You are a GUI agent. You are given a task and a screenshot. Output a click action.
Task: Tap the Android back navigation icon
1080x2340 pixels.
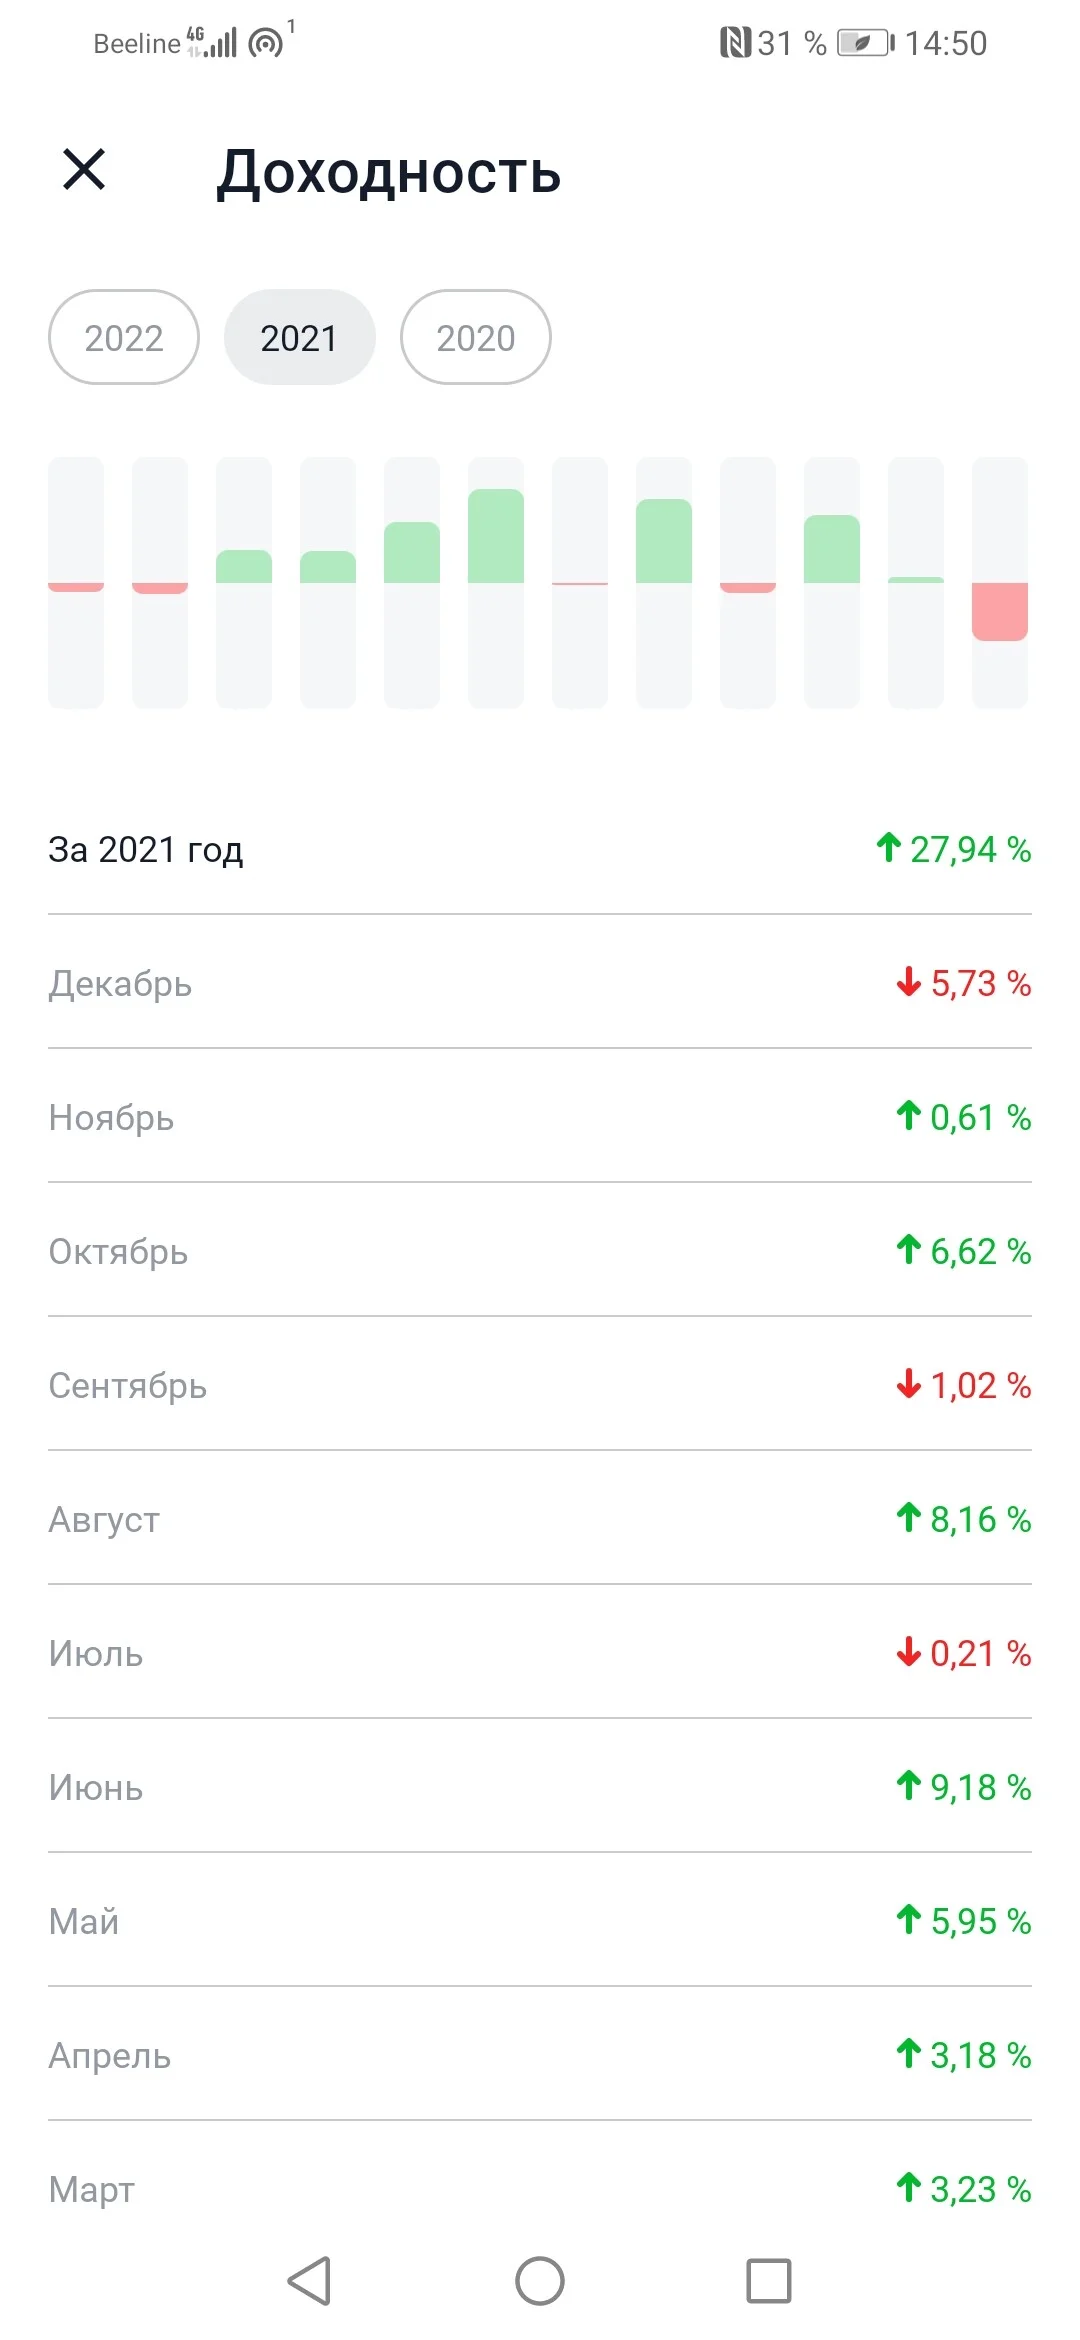pyautogui.click(x=309, y=2281)
